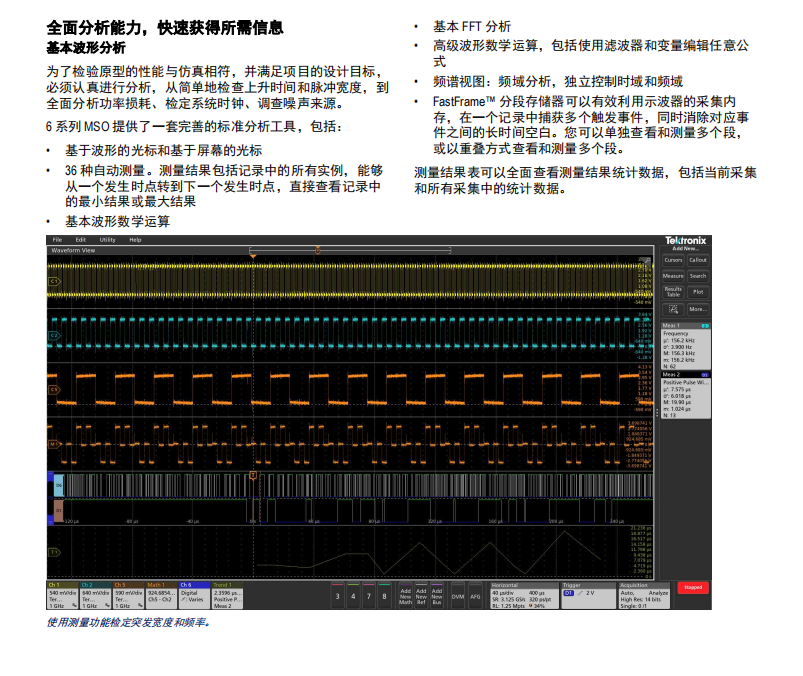Turn on channel 8
Viewport: 803px width, 676px height.
[384, 596]
